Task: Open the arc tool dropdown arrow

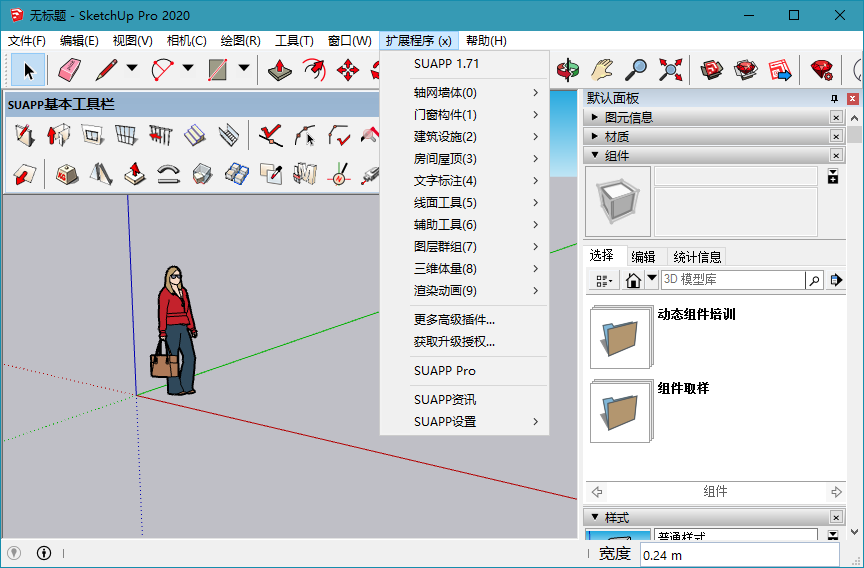Action: pyautogui.click(x=188, y=69)
